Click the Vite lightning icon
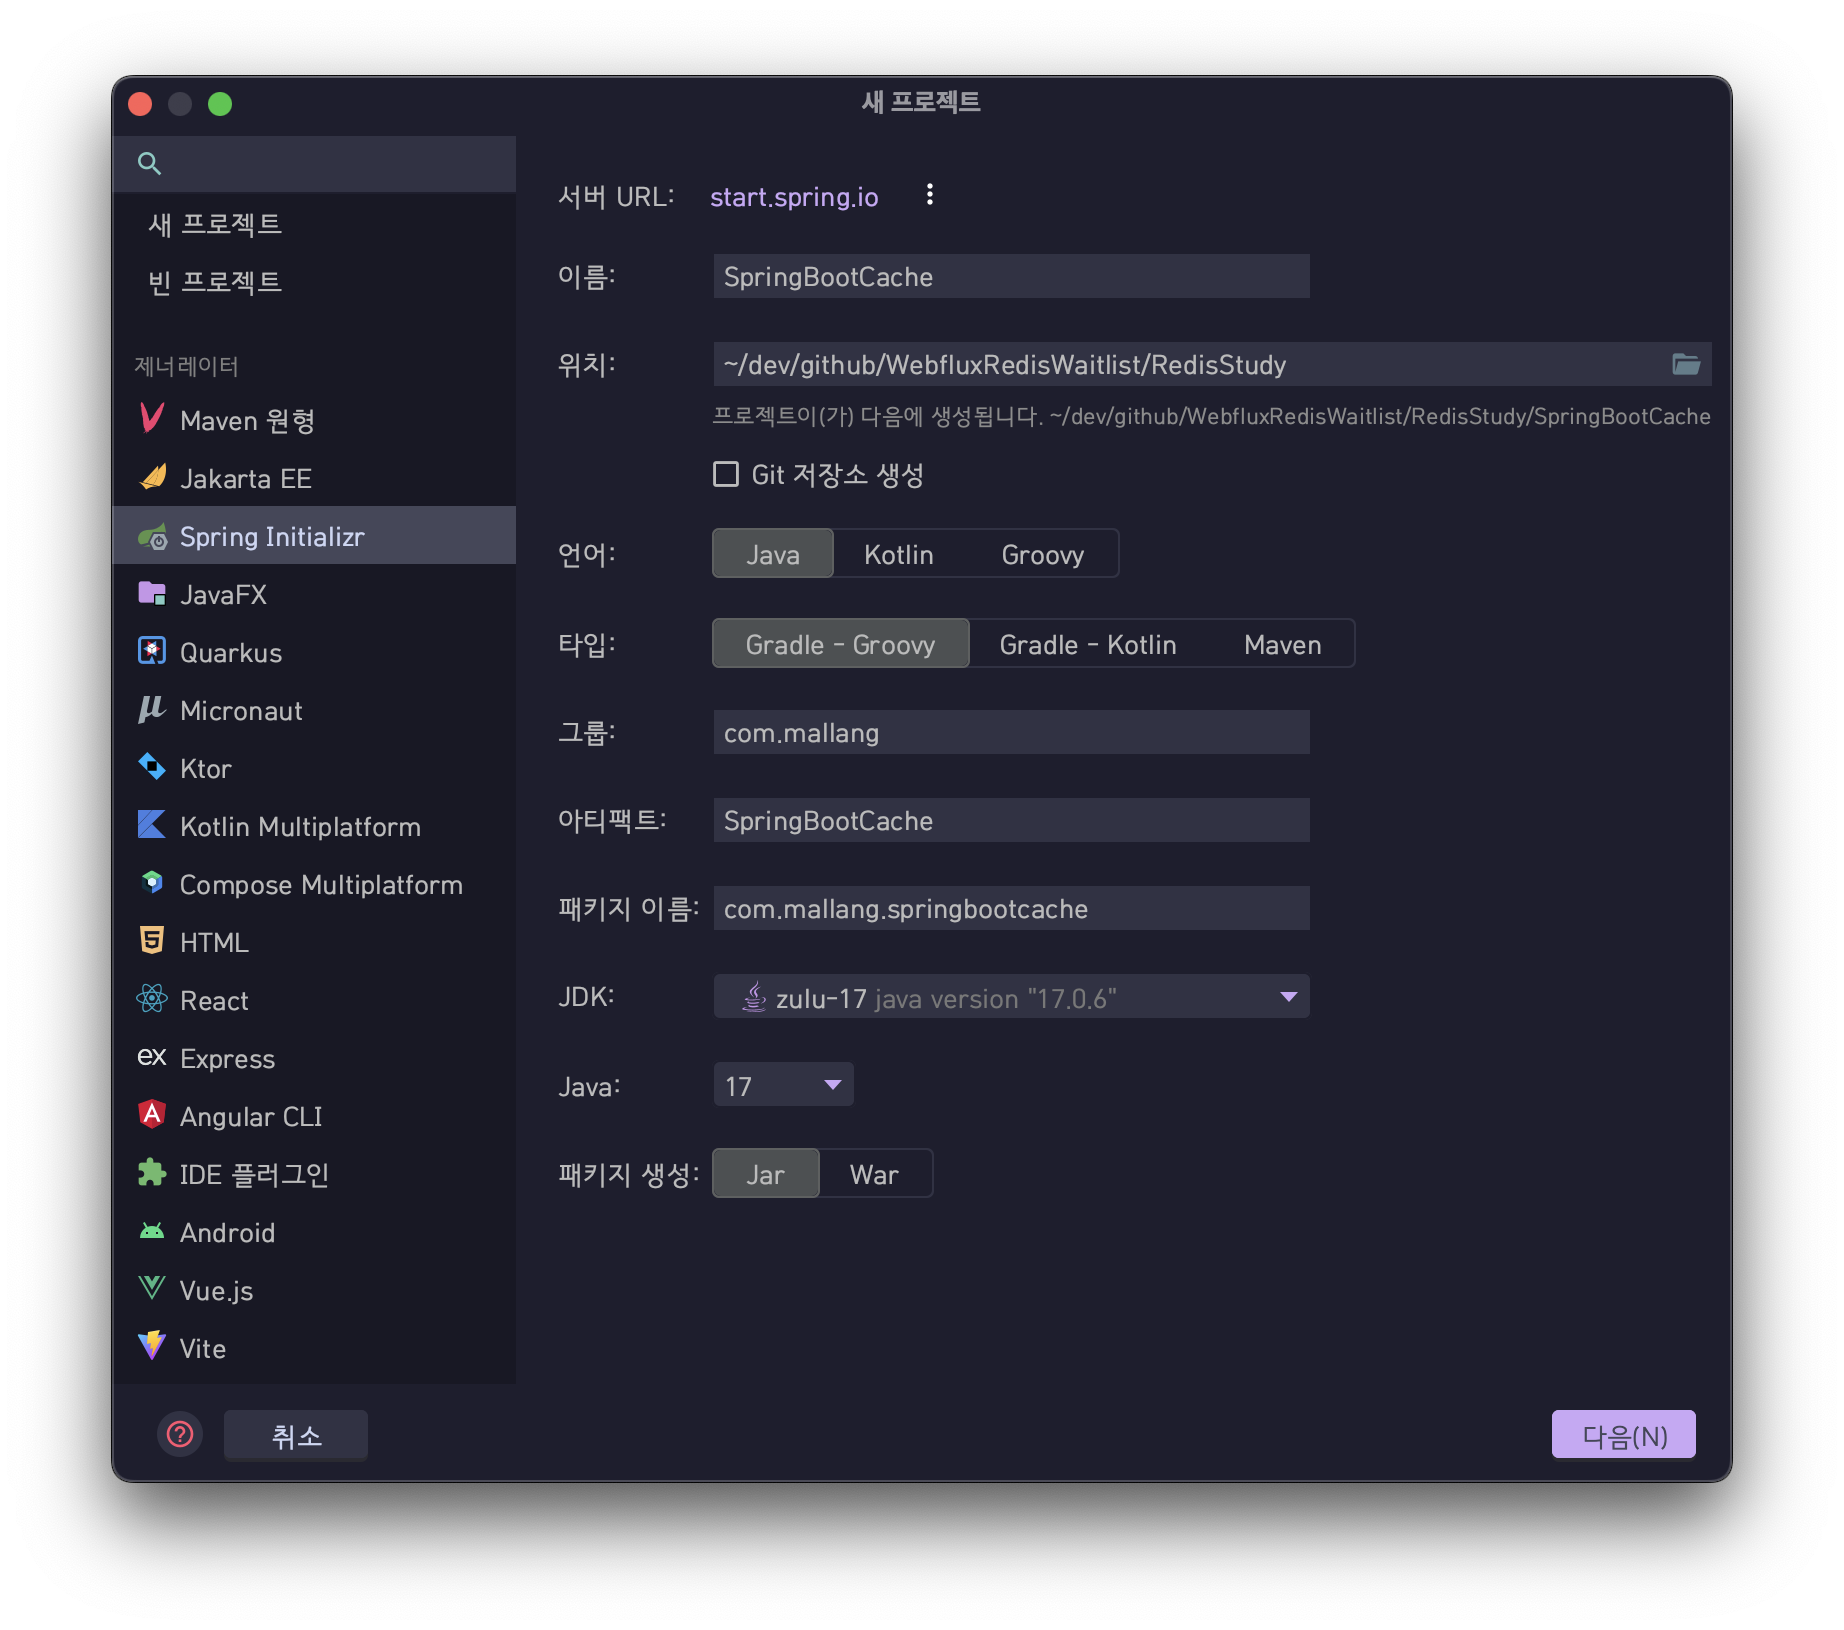 (x=152, y=1346)
